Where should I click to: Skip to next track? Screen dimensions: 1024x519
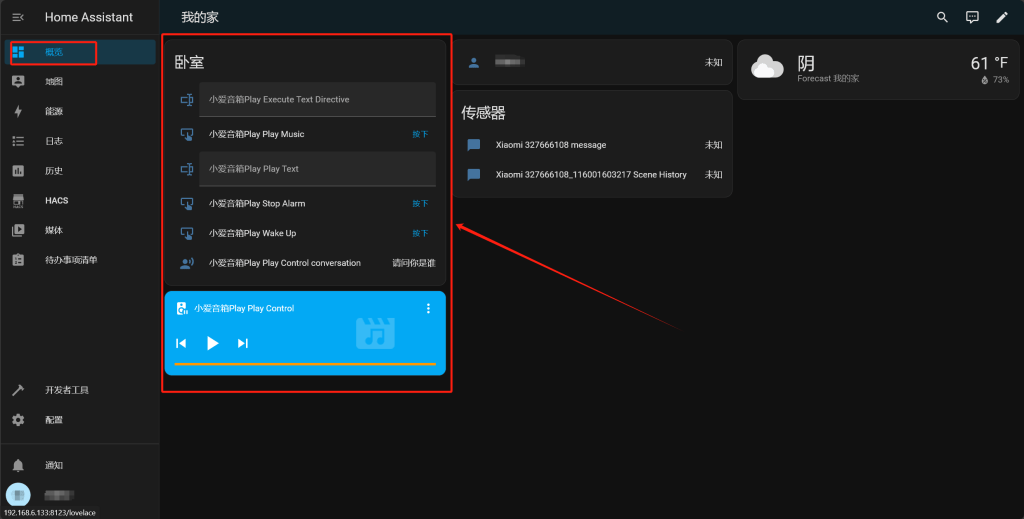point(243,343)
